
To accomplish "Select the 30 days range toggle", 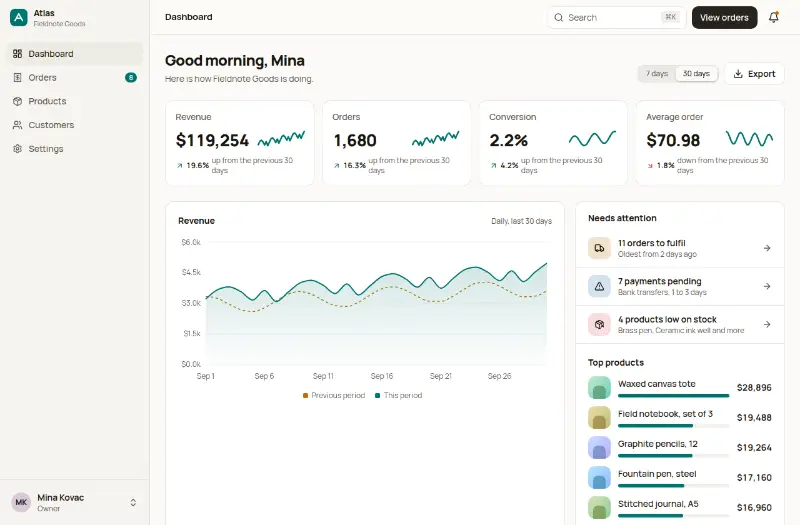I will (696, 73).
